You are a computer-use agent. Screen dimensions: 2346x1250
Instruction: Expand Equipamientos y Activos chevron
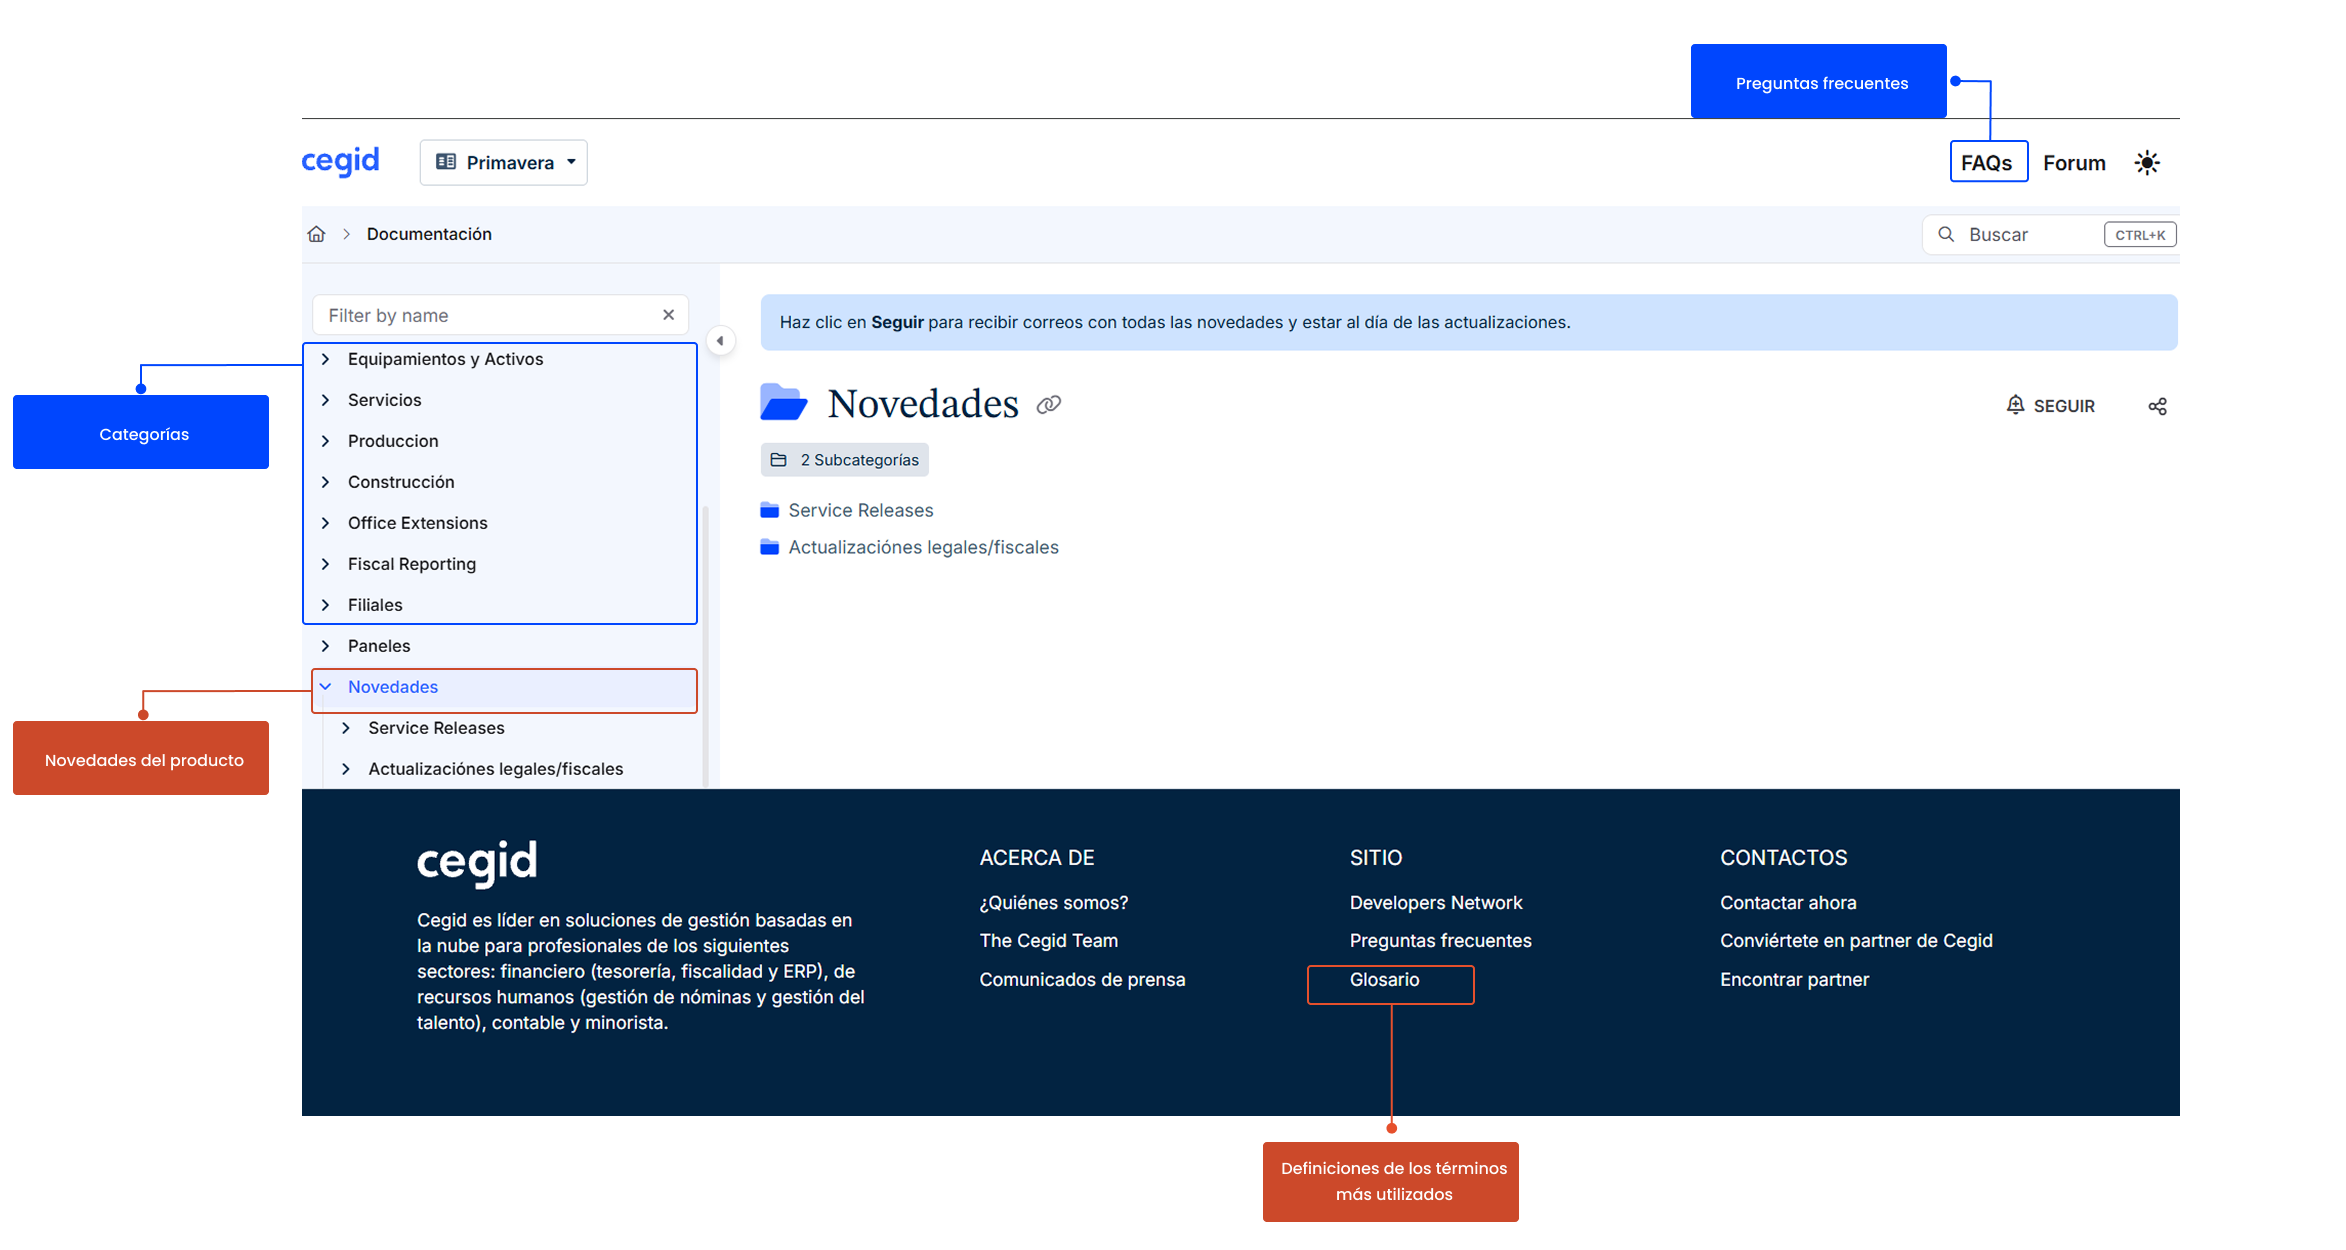coord(326,359)
